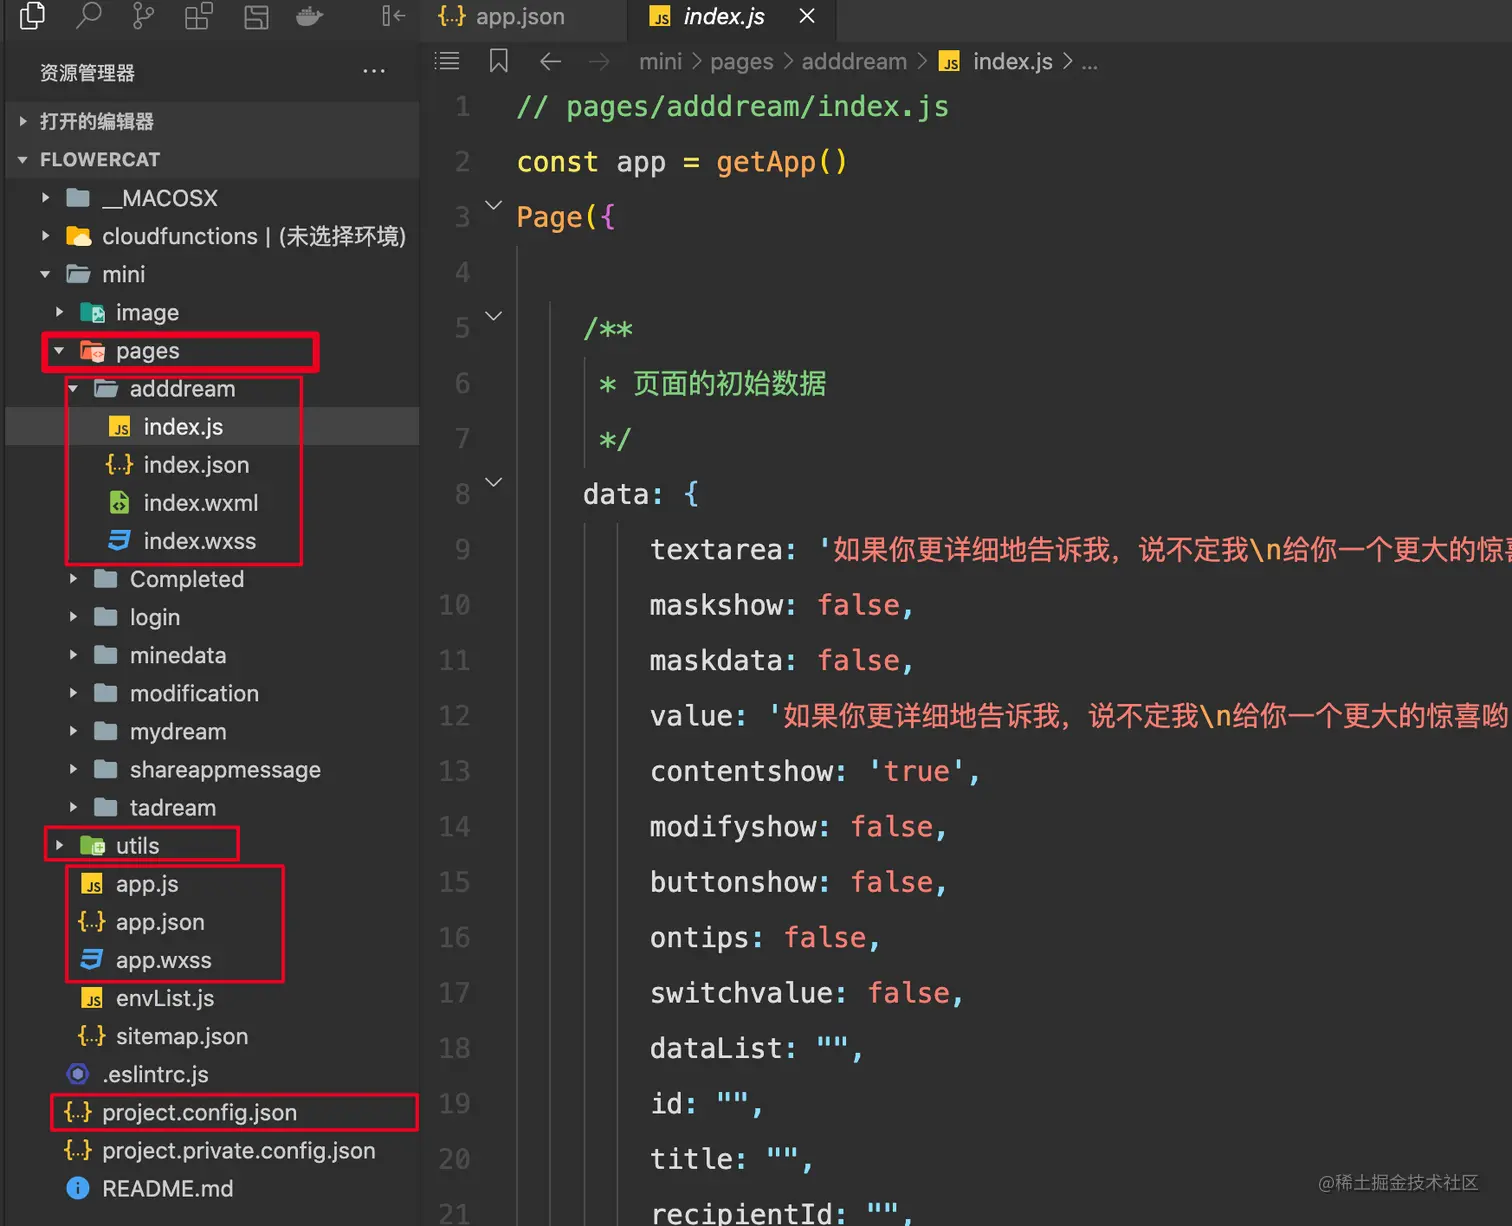Collapse the pages folder
The image size is (1512, 1226).
[x=212, y=351]
